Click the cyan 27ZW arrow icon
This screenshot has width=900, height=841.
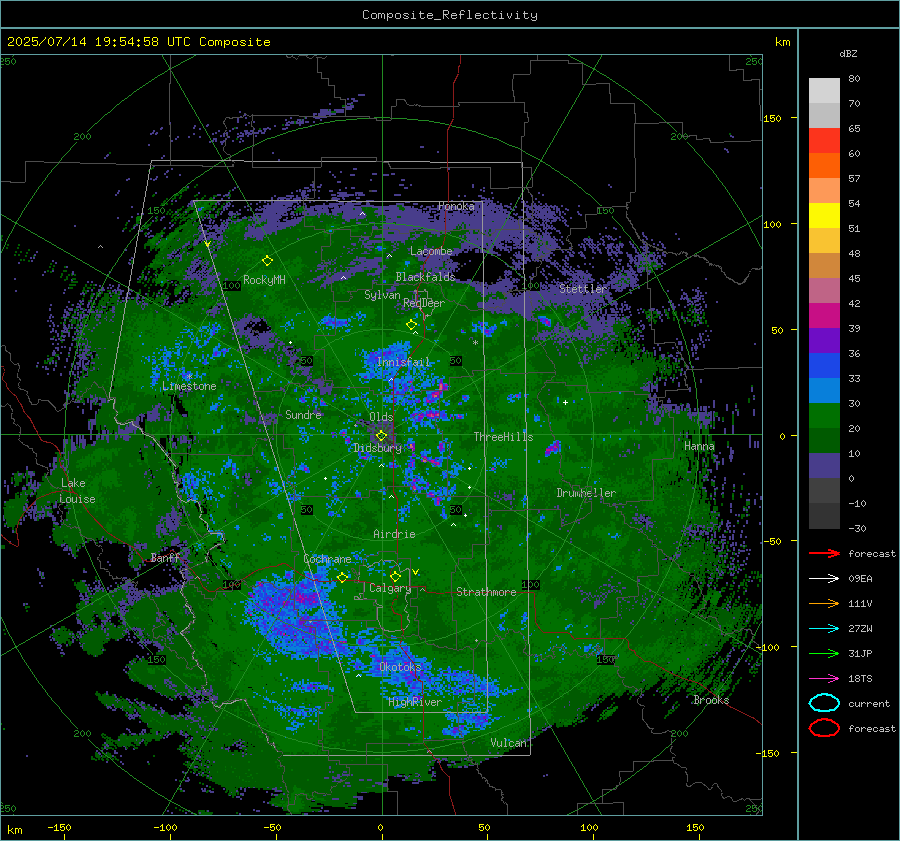click(824, 629)
